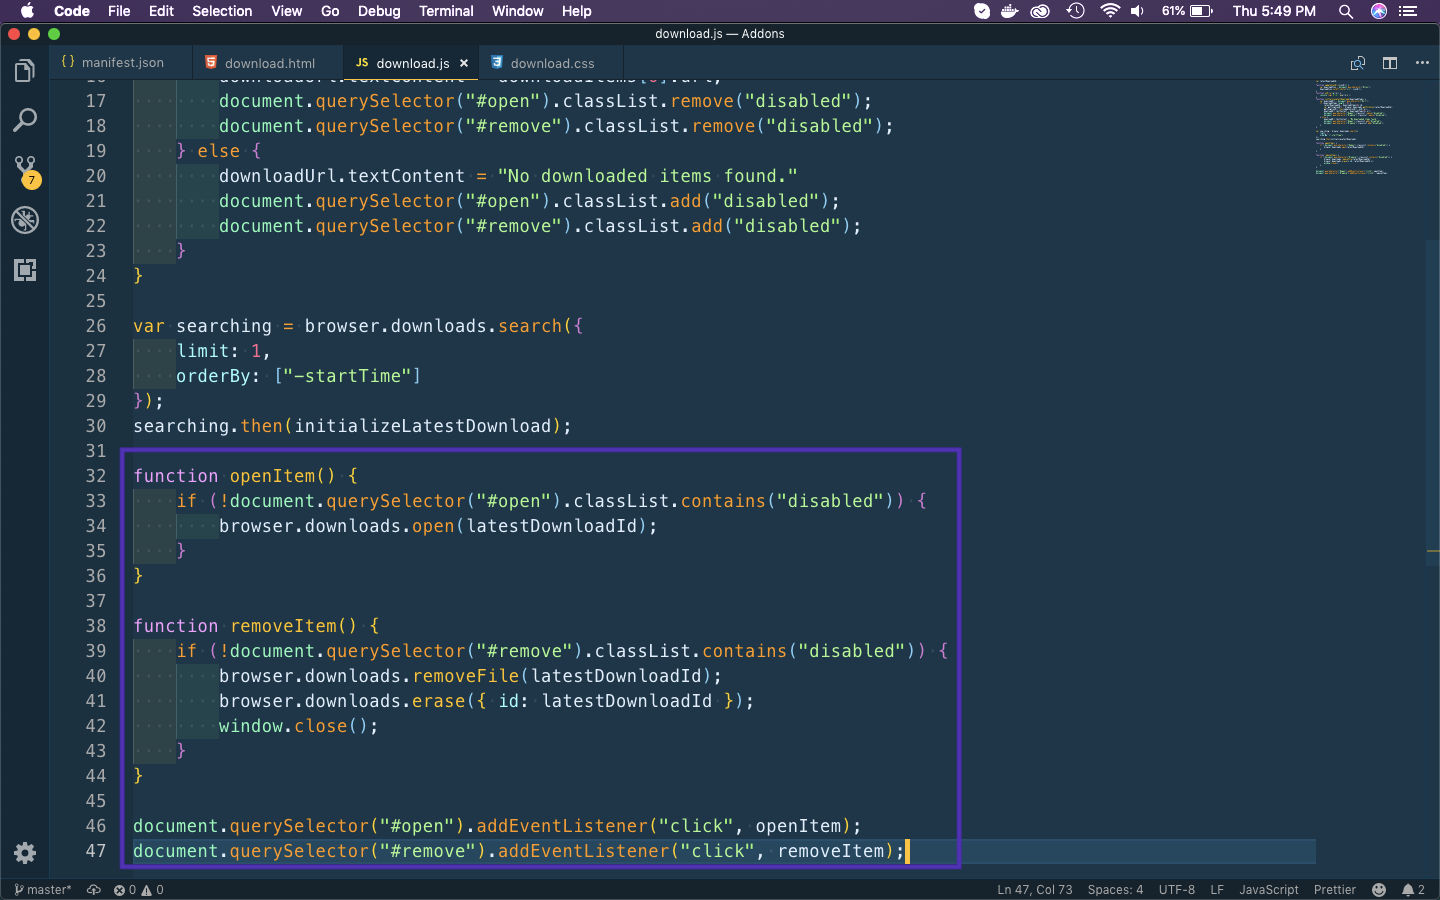Open the Help menu
This screenshot has width=1440, height=900.
[576, 11]
